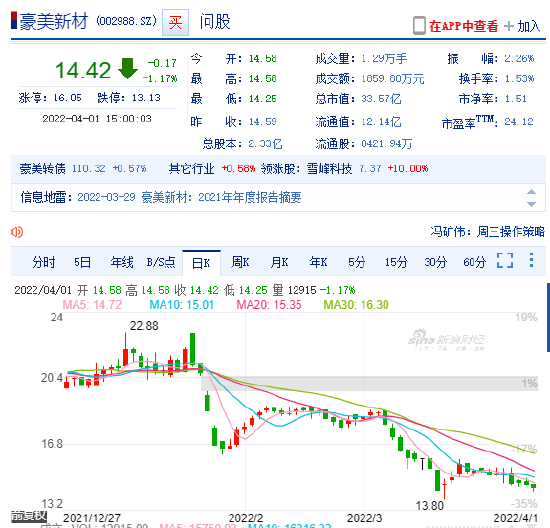Screen dimensions: 550x528
Task: Click the MA10: 15.01 indicator label
Action: tap(181, 305)
